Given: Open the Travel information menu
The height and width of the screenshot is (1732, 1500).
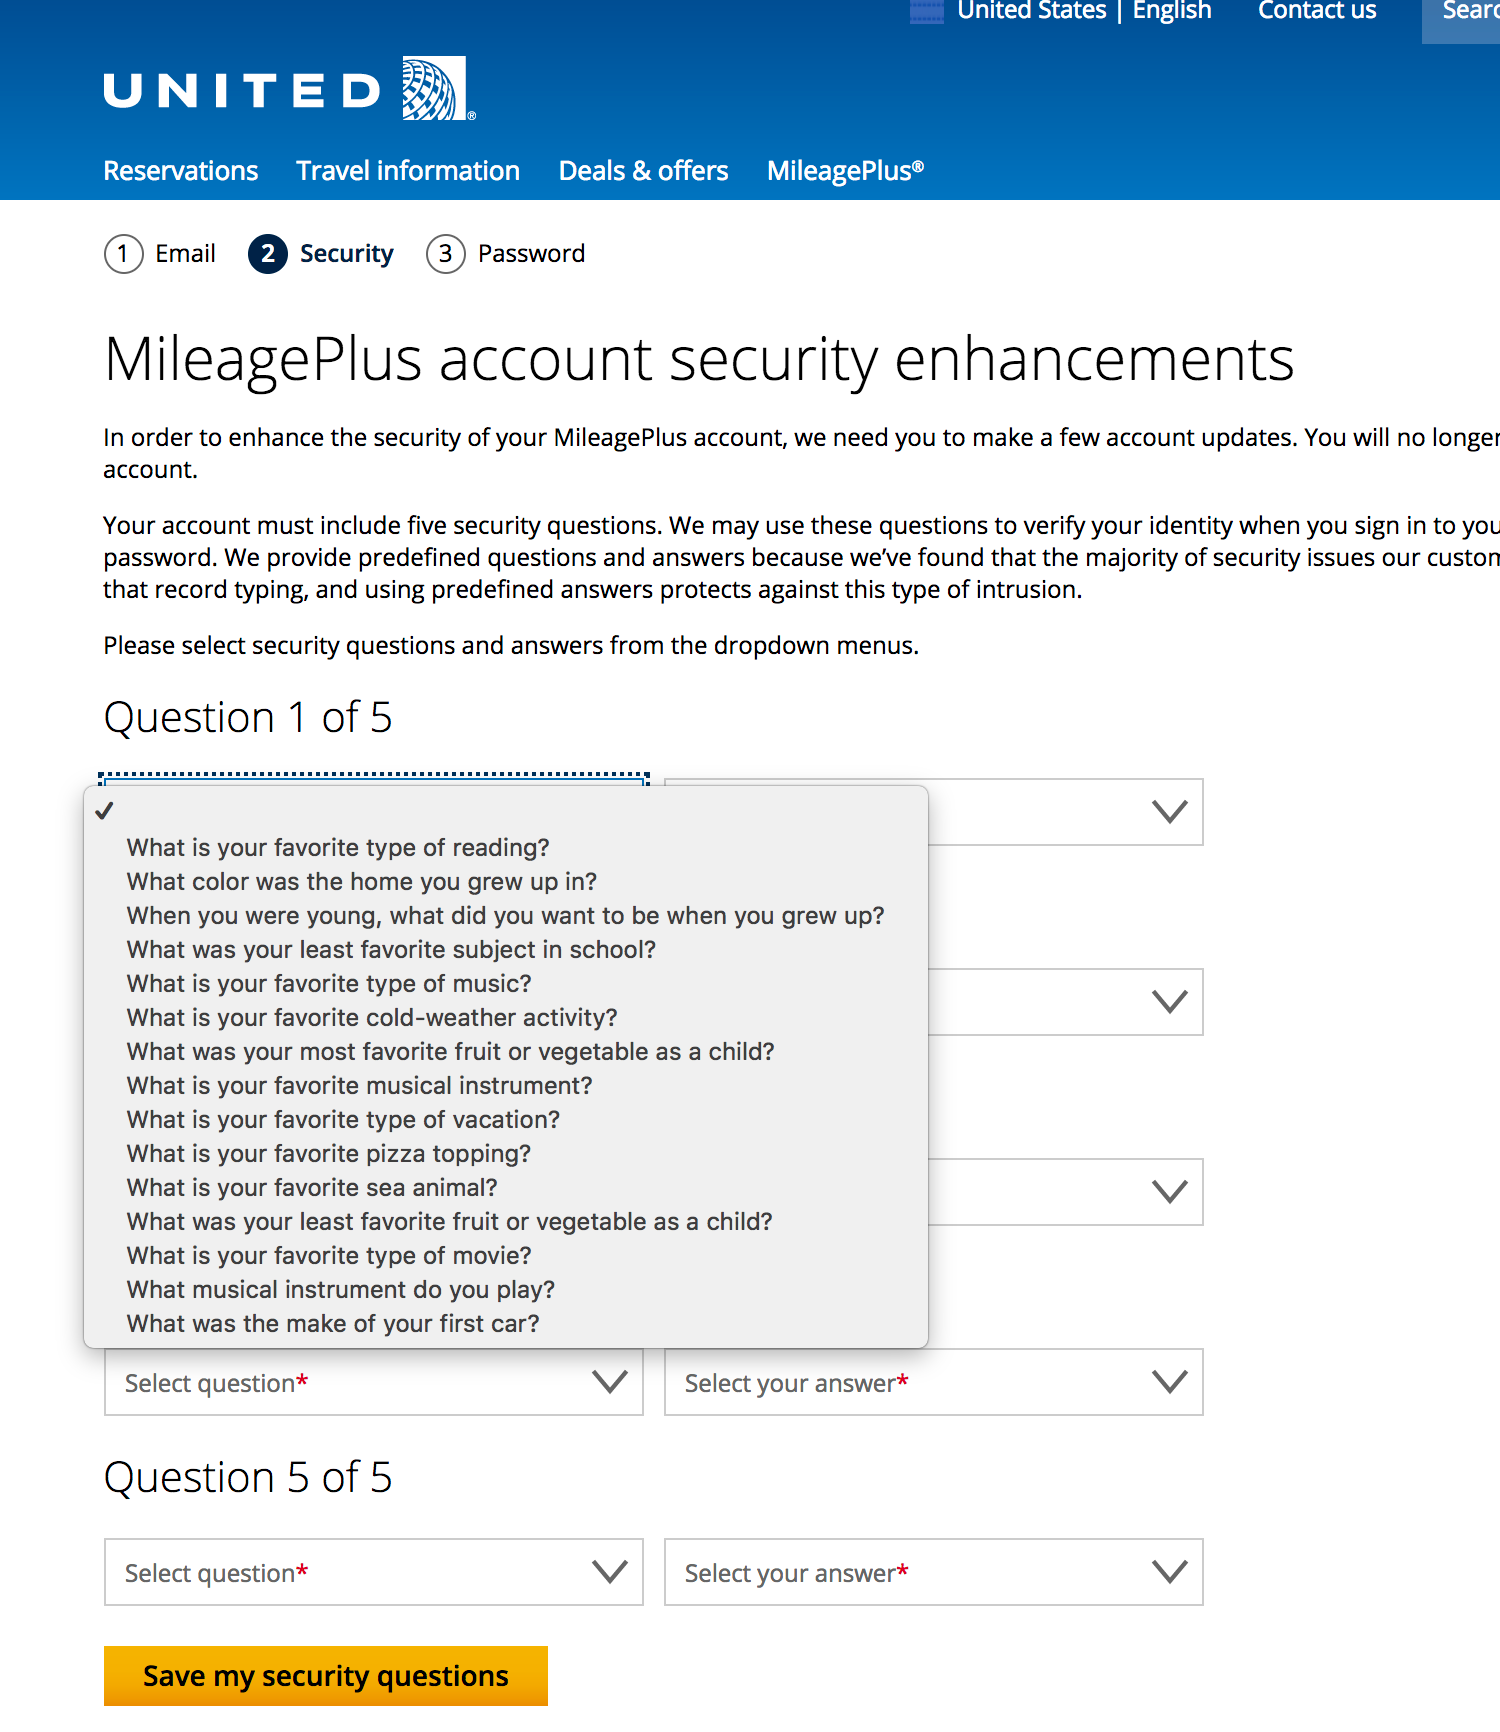Looking at the screenshot, I should (408, 171).
